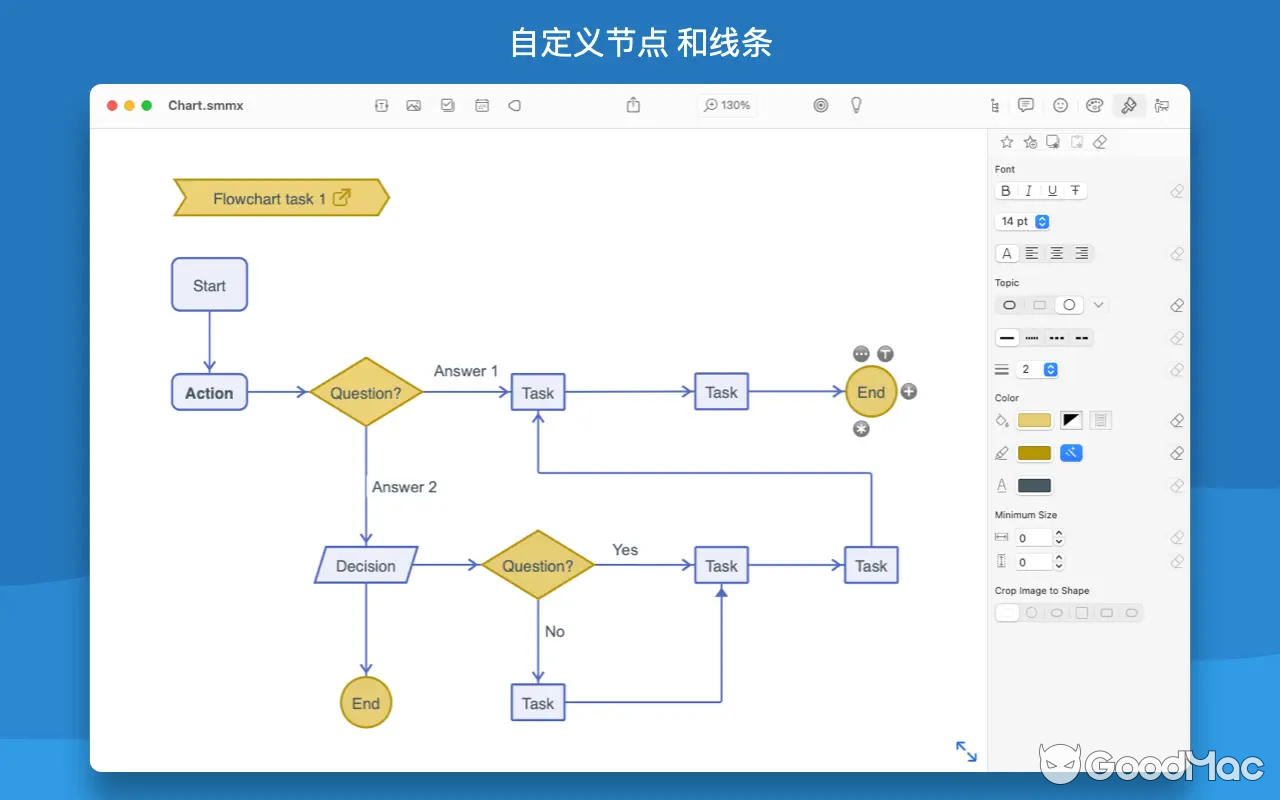Select the dotted line style option
The width and height of the screenshot is (1280, 800).
[1033, 337]
